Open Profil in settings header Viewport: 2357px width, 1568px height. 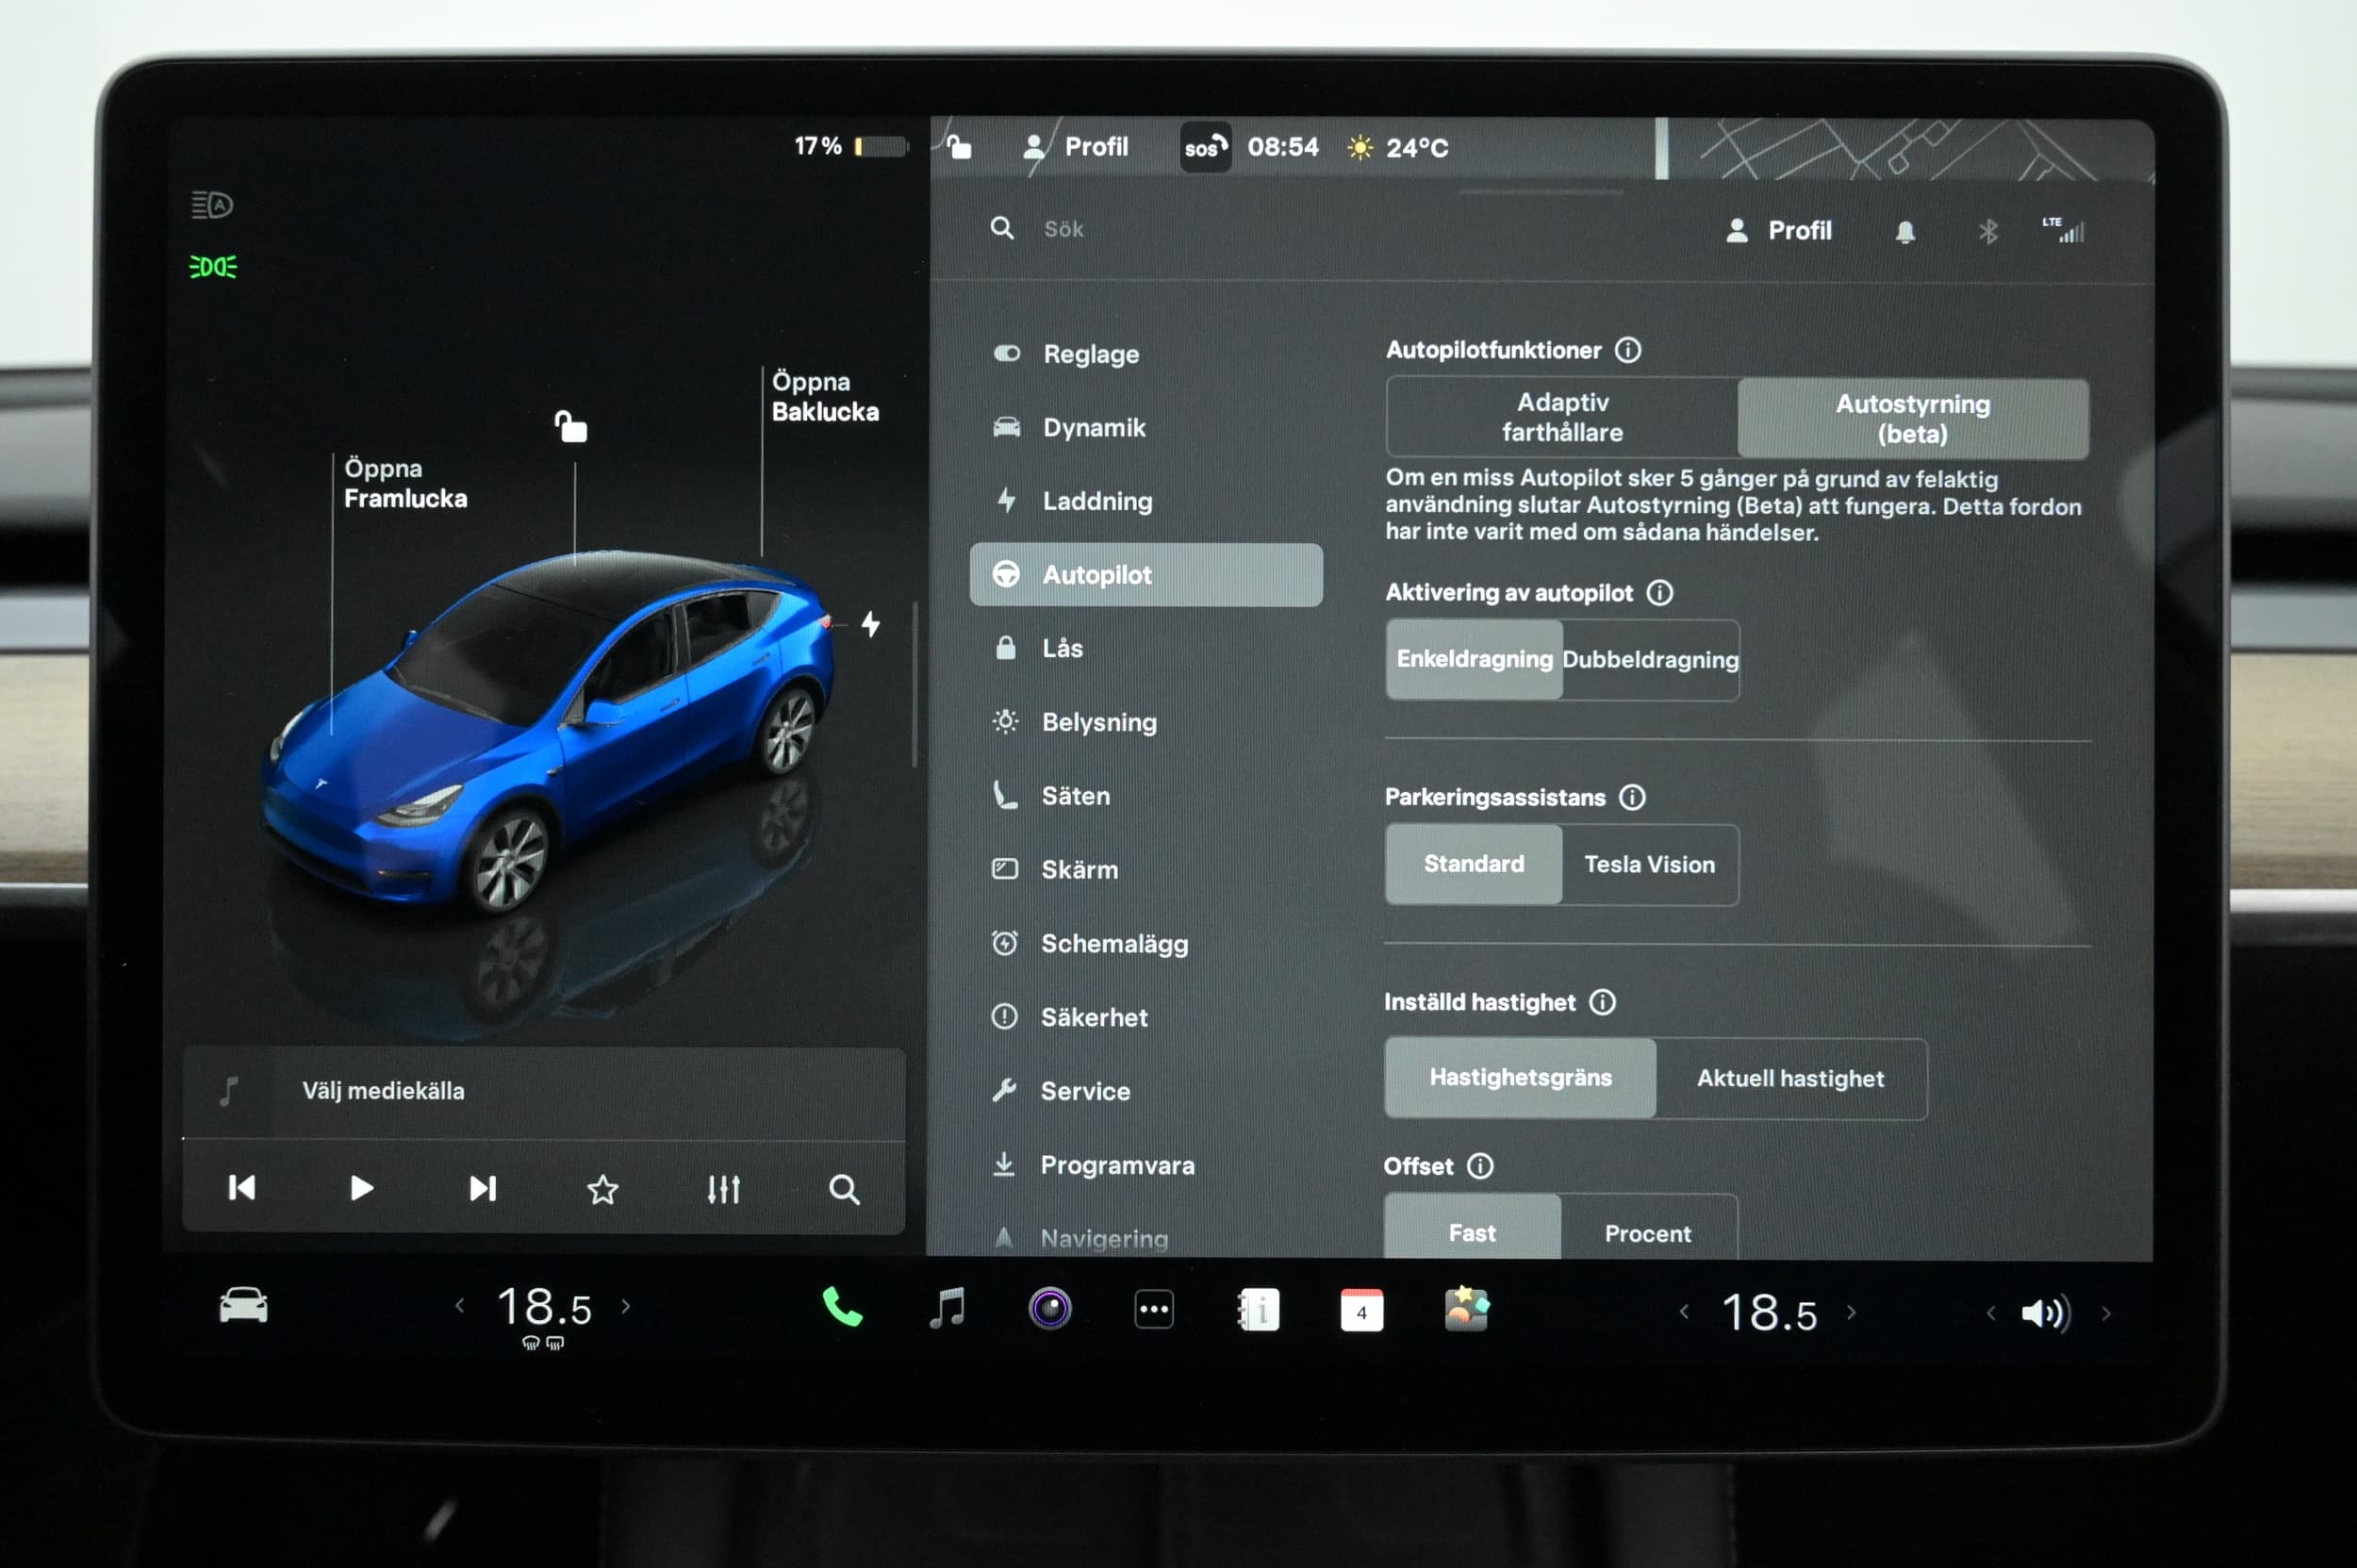1778,231
